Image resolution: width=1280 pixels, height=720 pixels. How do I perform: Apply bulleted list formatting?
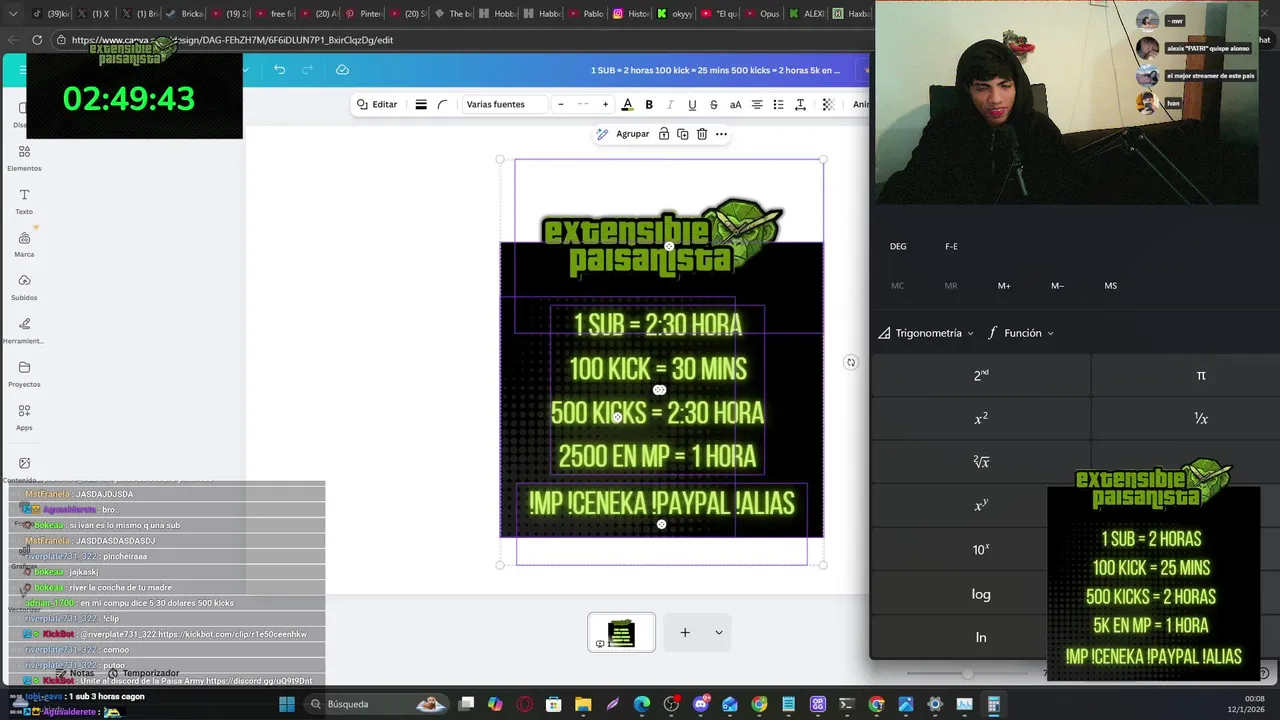point(778,105)
